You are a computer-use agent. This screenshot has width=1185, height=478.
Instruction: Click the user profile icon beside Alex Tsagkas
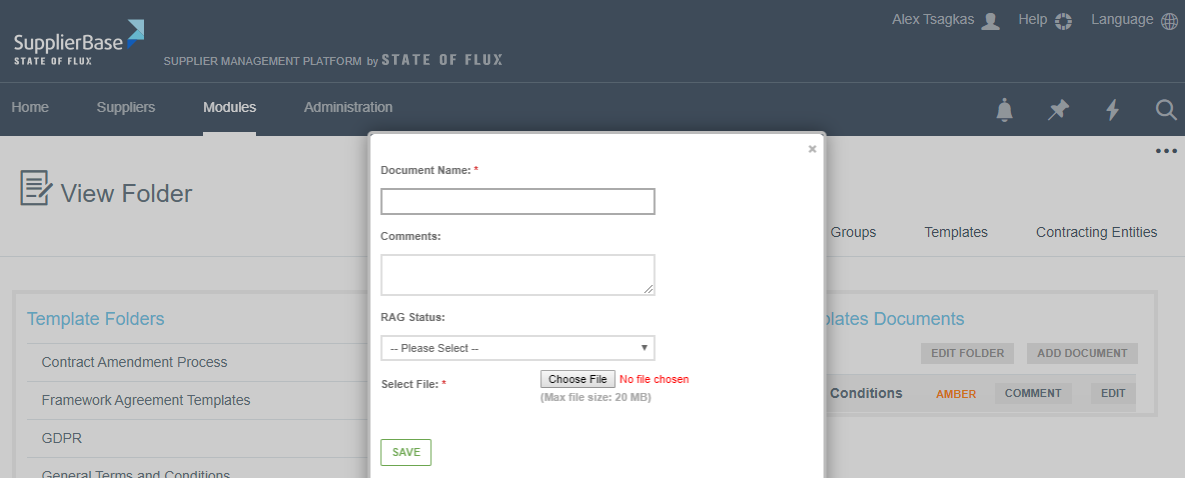coord(990,21)
